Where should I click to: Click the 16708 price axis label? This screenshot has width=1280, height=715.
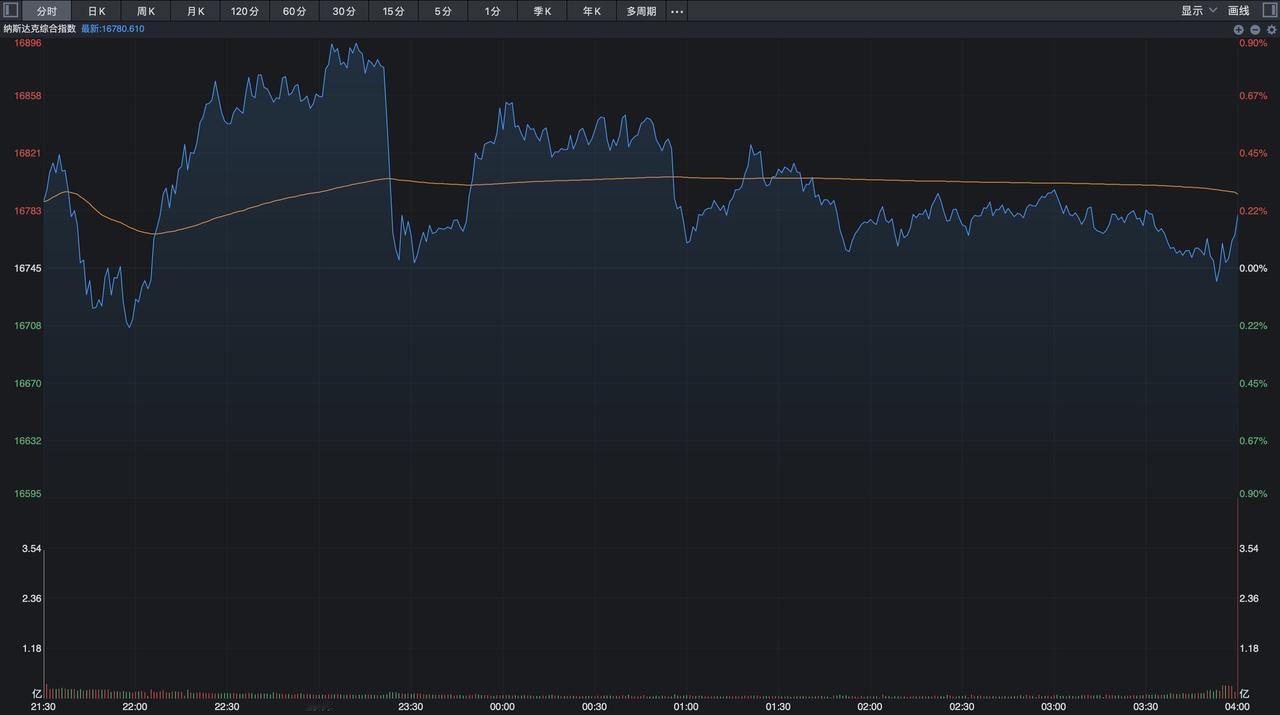27,326
